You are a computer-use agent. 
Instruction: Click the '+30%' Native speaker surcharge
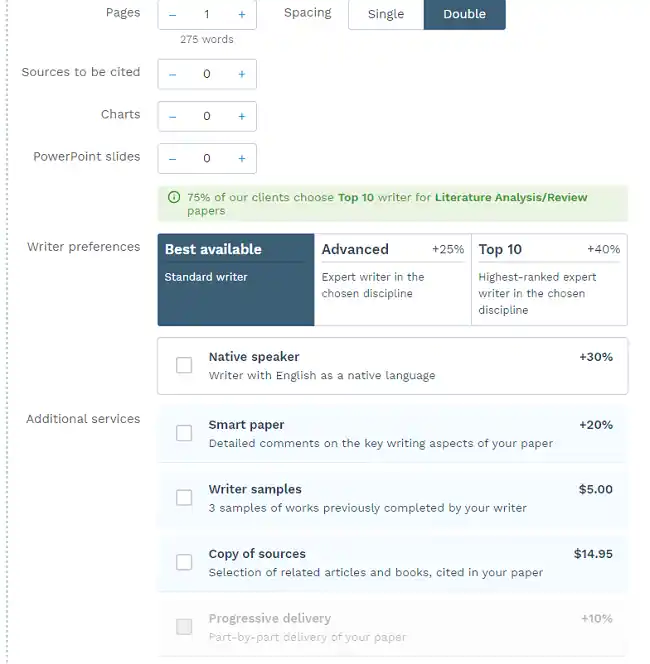tap(596, 357)
